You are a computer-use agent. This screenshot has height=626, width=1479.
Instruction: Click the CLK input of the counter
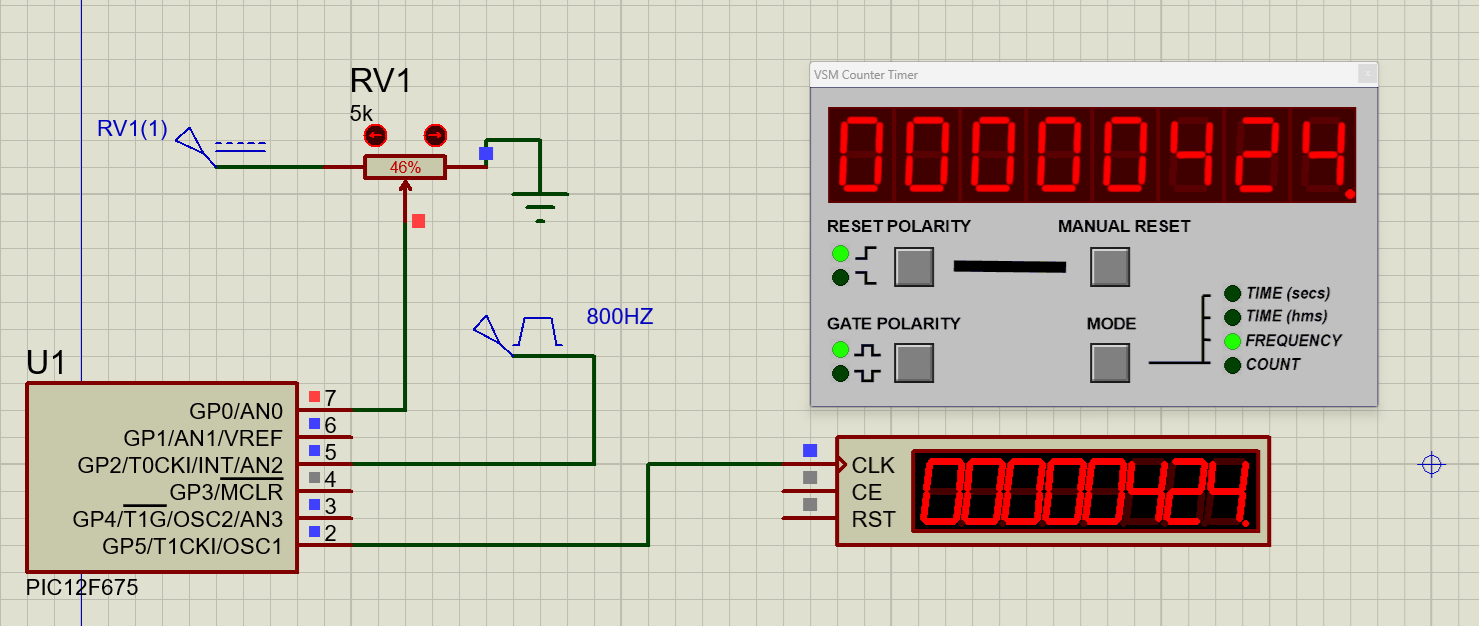[x=873, y=465]
